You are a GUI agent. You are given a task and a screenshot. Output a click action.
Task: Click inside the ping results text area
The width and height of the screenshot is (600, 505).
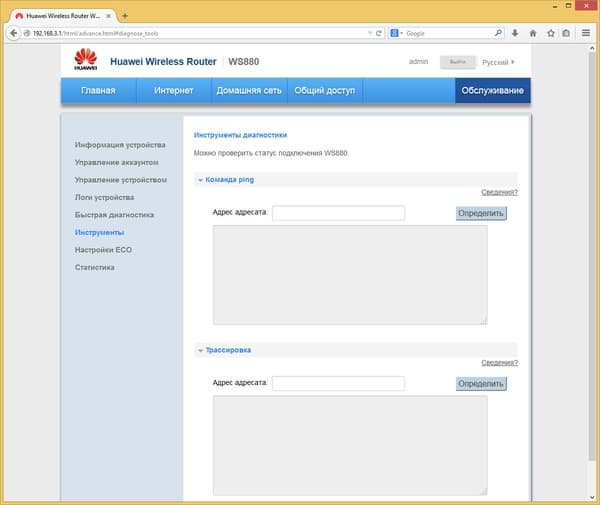(x=350, y=275)
